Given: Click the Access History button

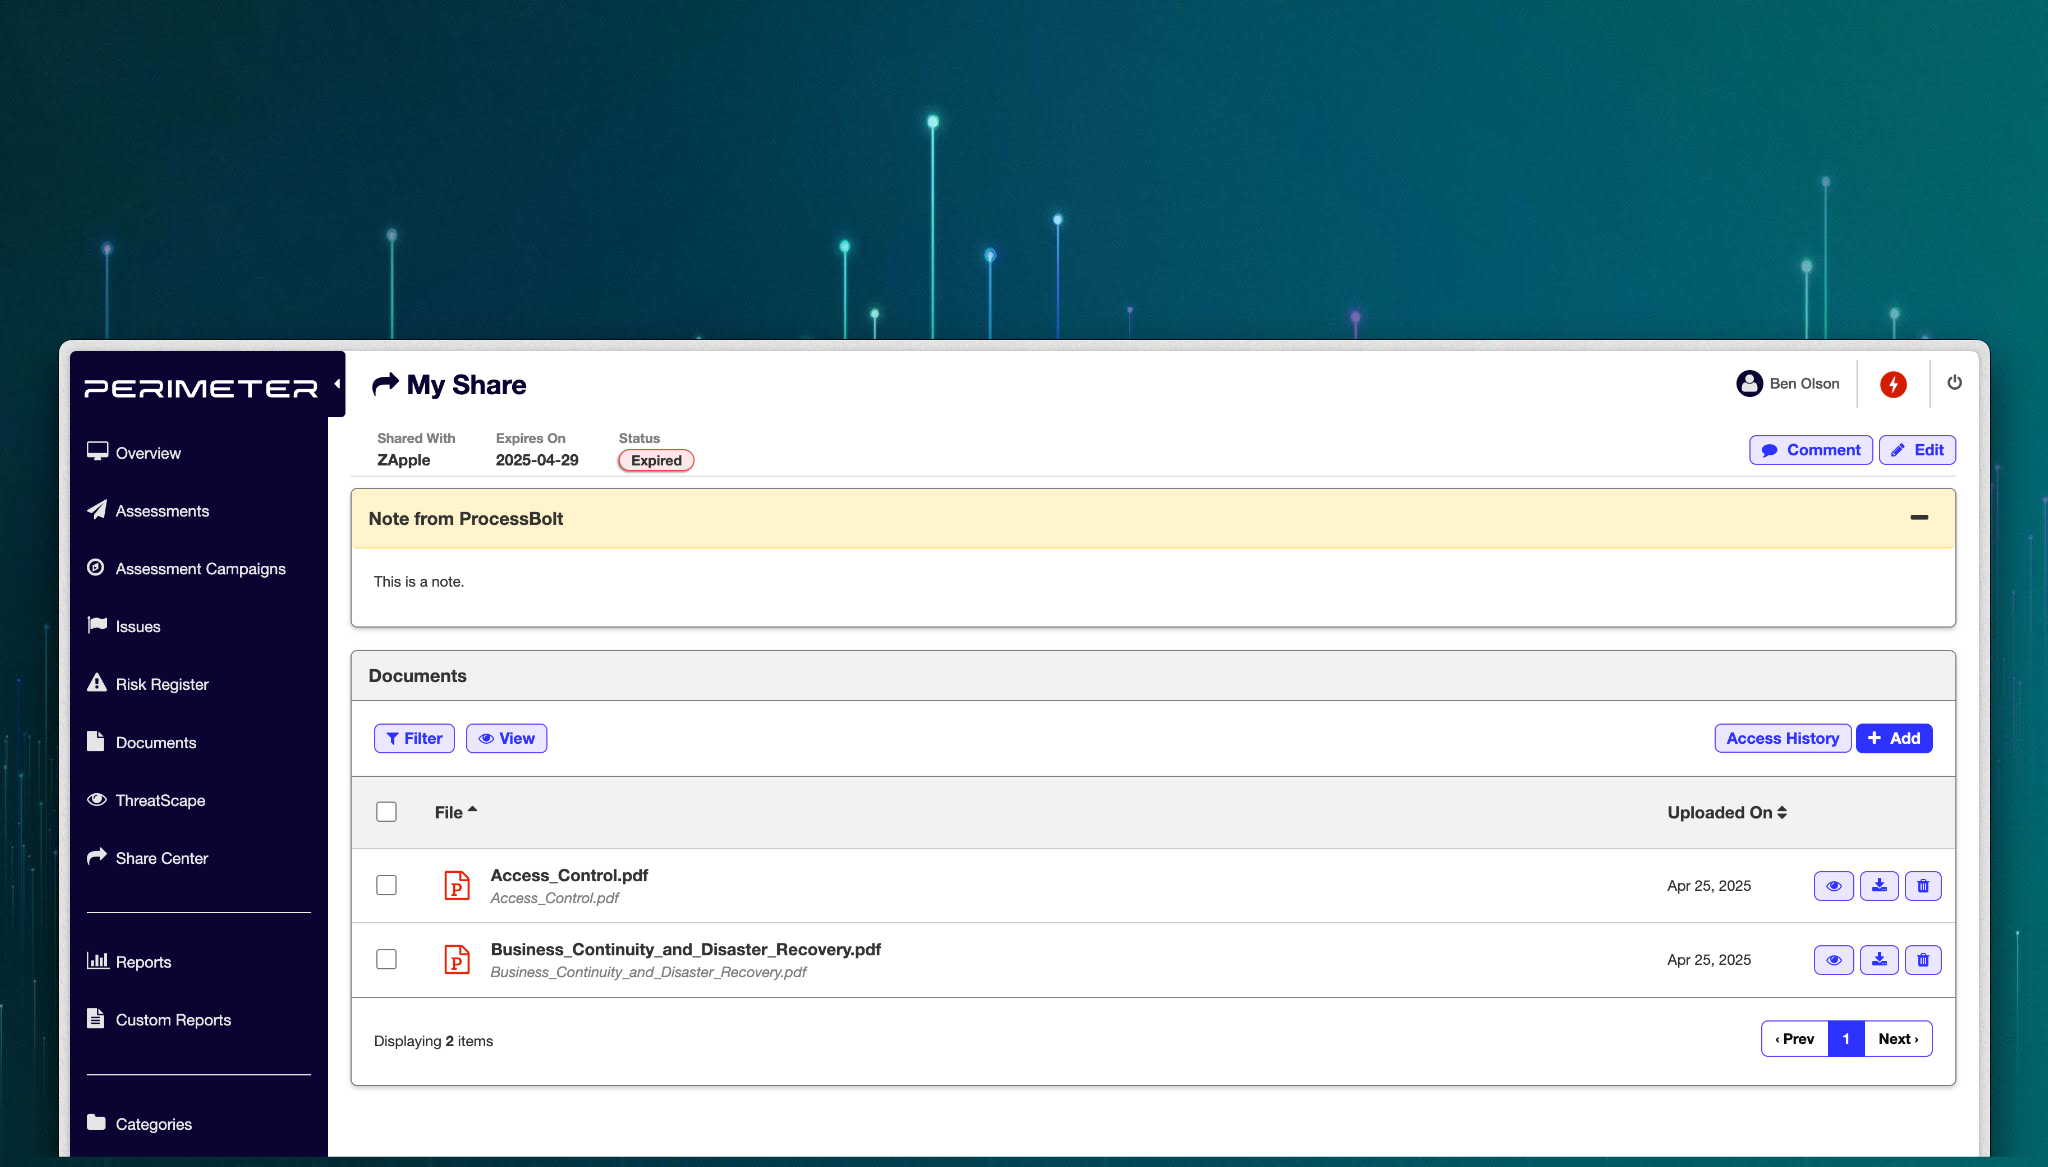Looking at the screenshot, I should 1782,738.
